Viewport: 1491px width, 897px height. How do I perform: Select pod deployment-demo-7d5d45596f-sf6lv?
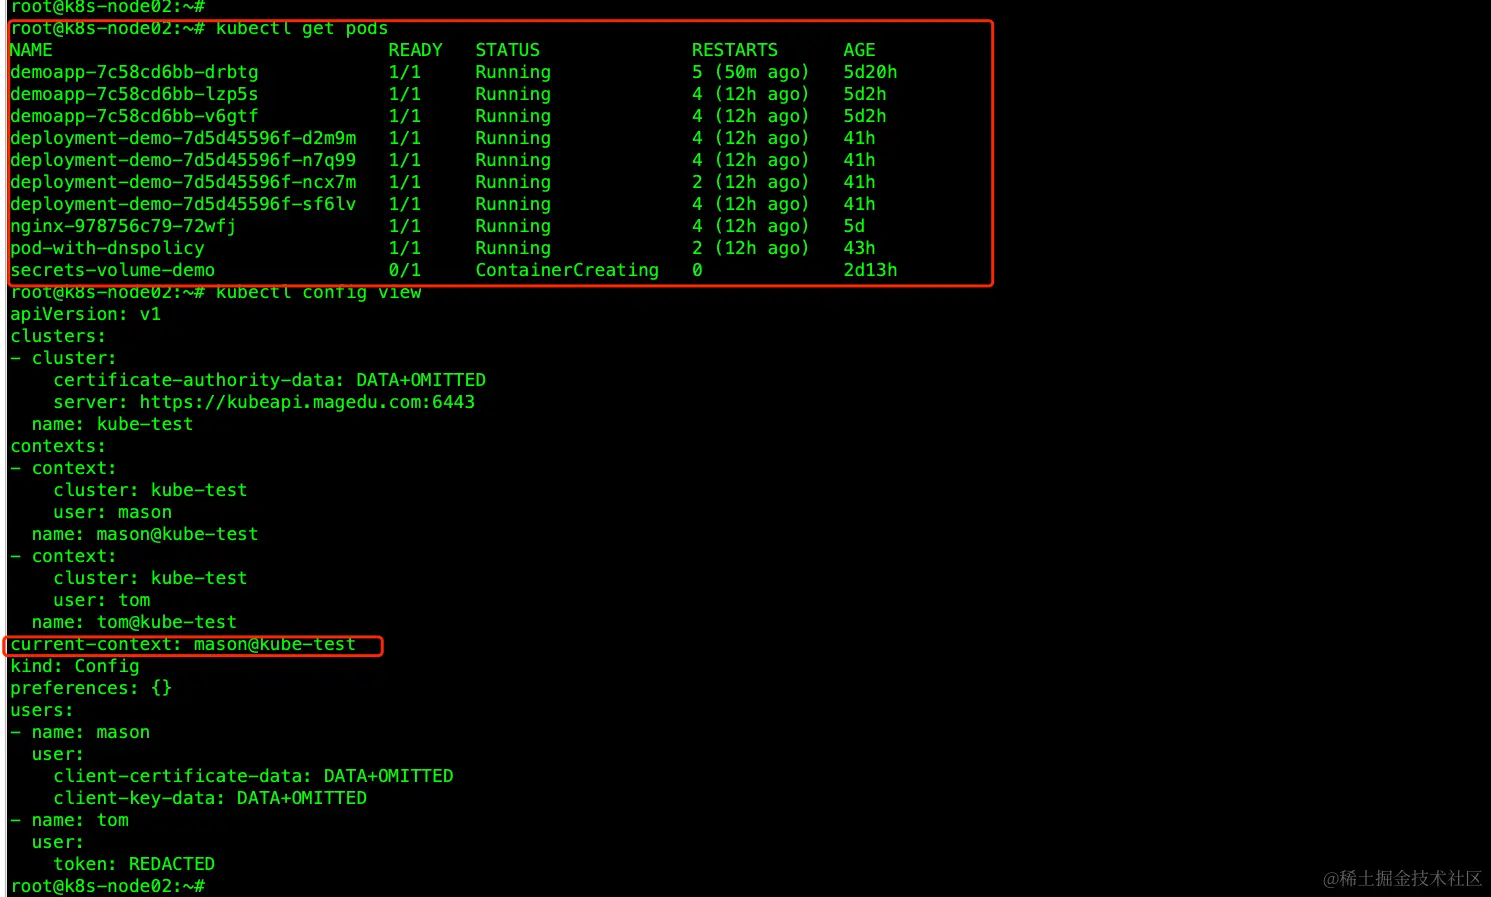point(183,204)
